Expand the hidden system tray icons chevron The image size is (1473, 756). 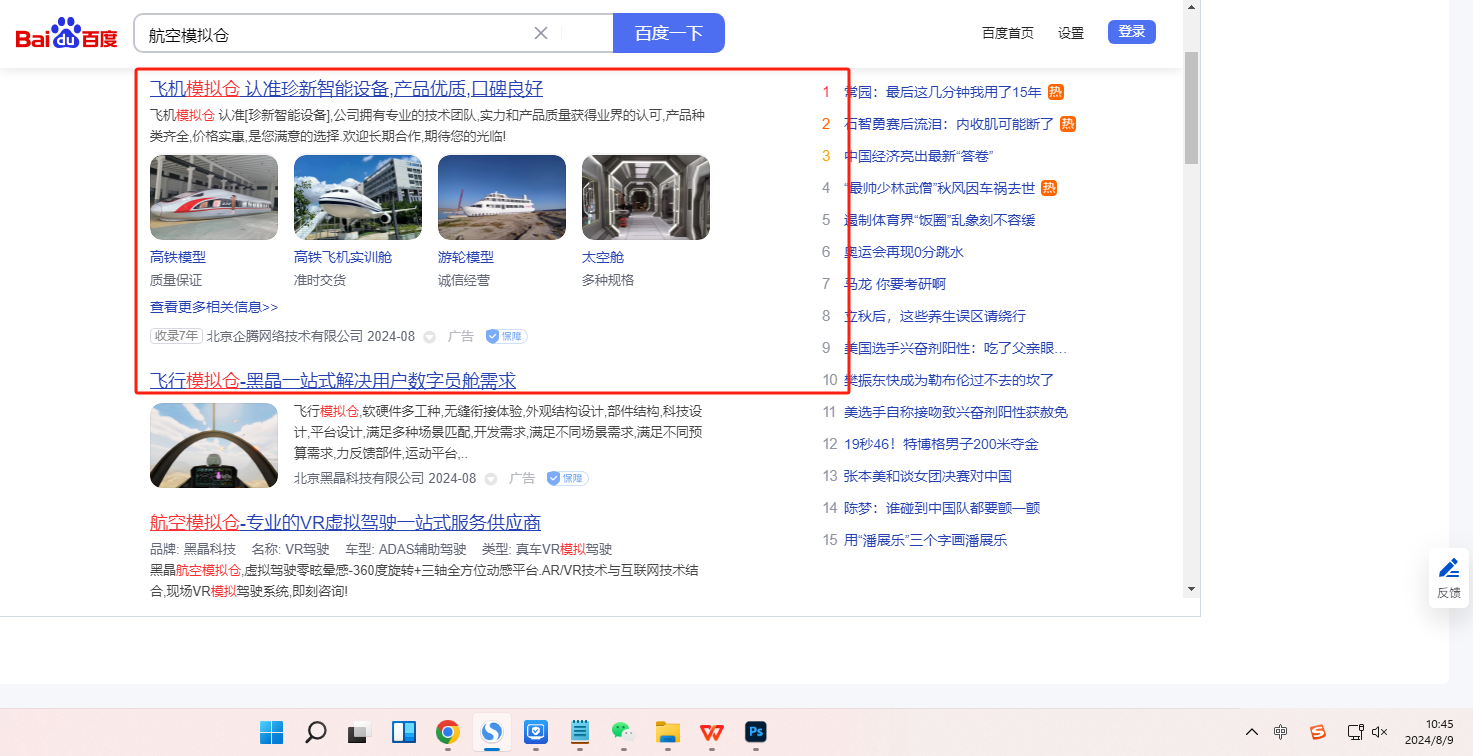pyautogui.click(x=1251, y=732)
